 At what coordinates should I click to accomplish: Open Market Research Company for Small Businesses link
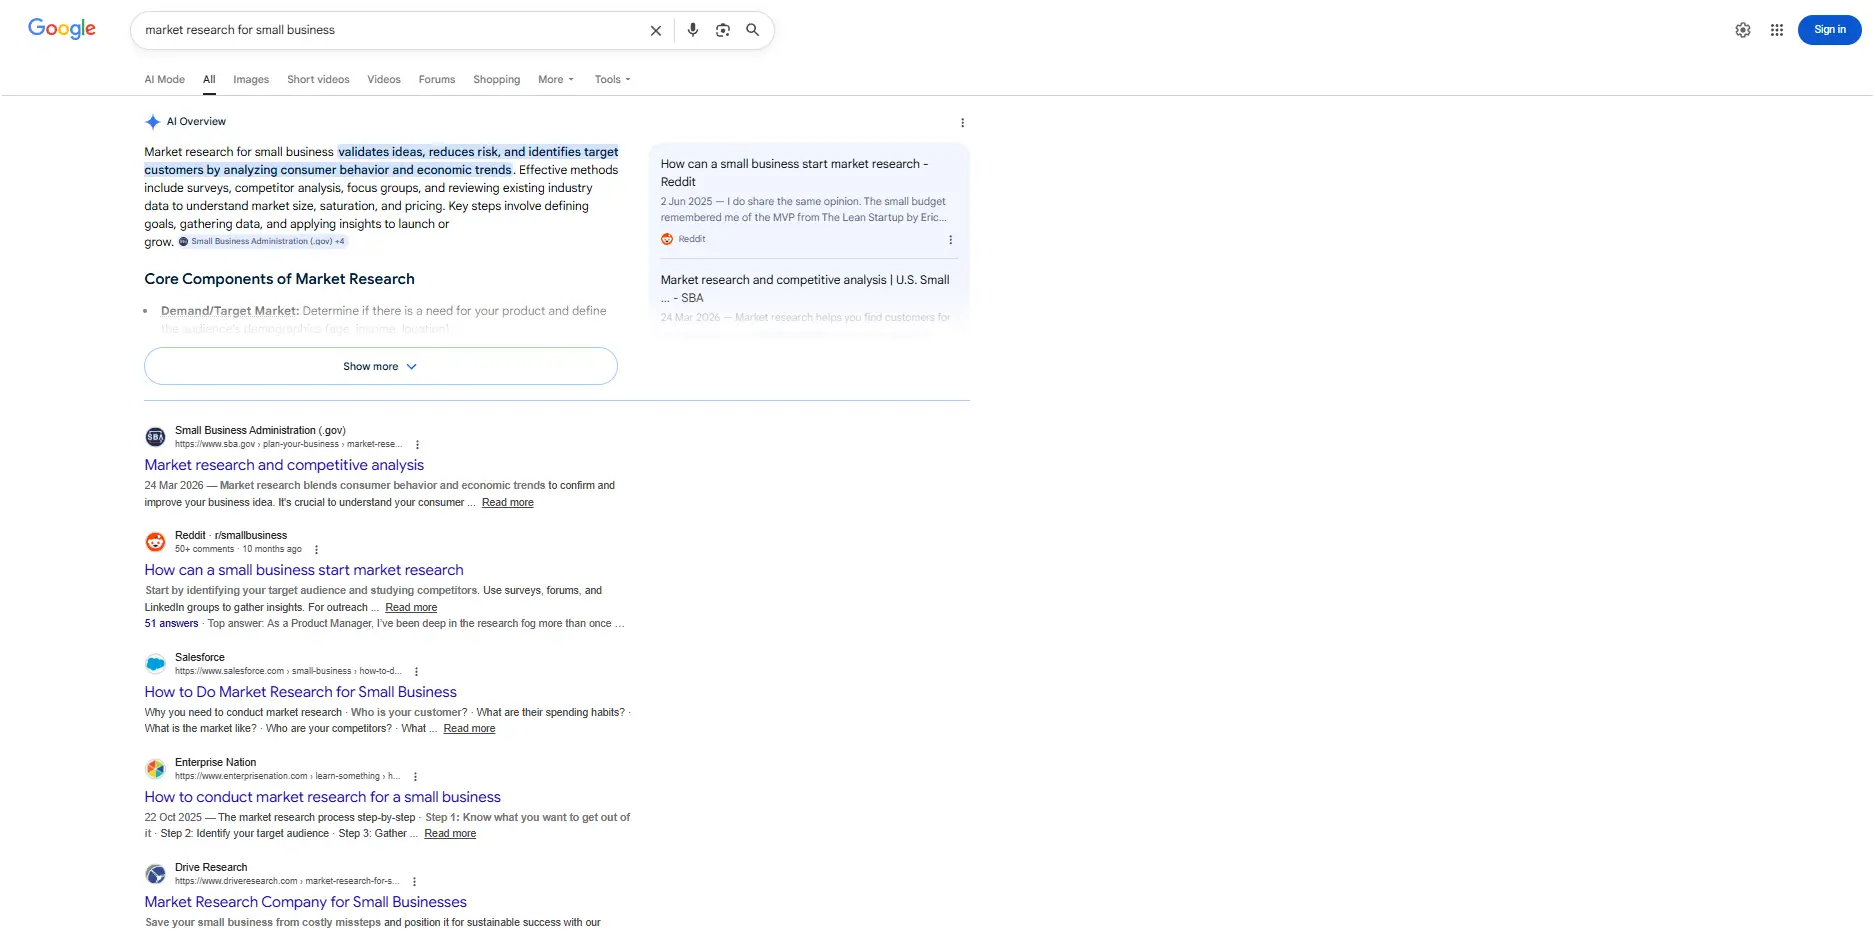[305, 902]
